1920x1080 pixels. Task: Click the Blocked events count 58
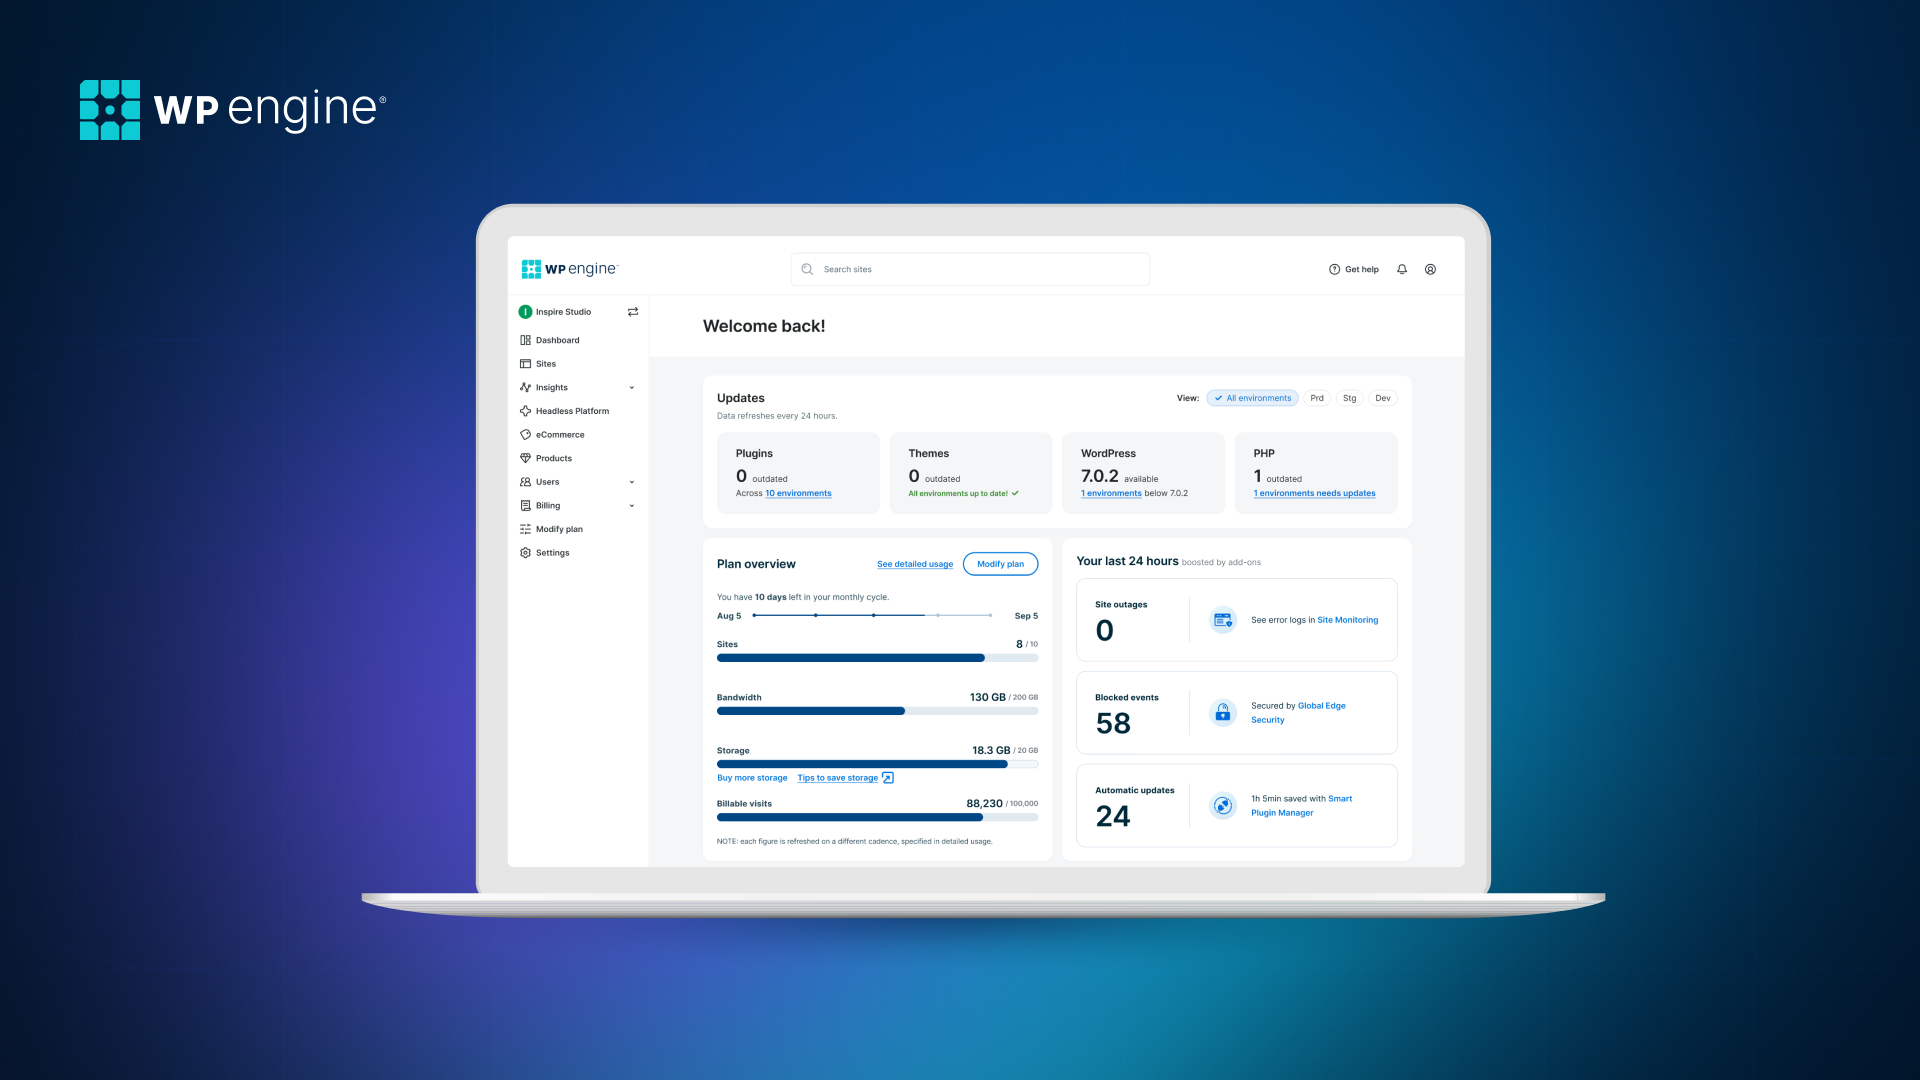tap(1113, 723)
